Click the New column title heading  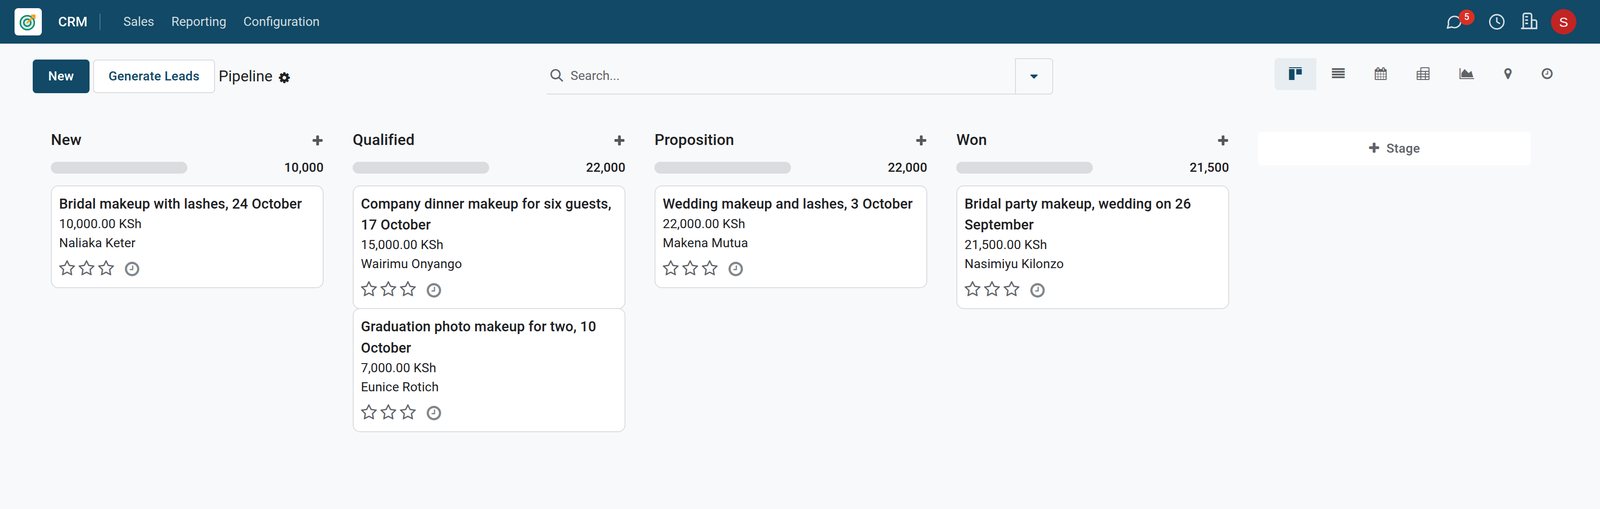(x=66, y=140)
